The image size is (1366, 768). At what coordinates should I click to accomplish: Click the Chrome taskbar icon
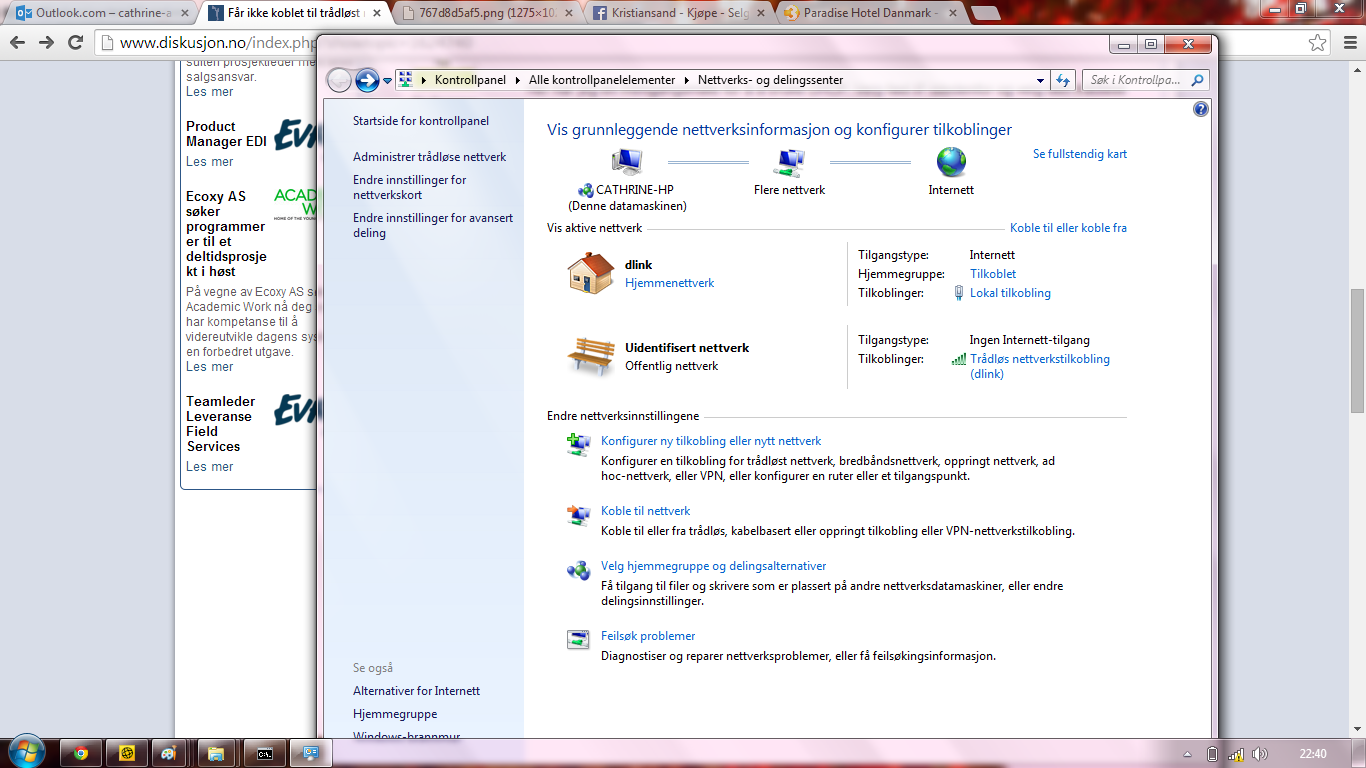point(81,753)
